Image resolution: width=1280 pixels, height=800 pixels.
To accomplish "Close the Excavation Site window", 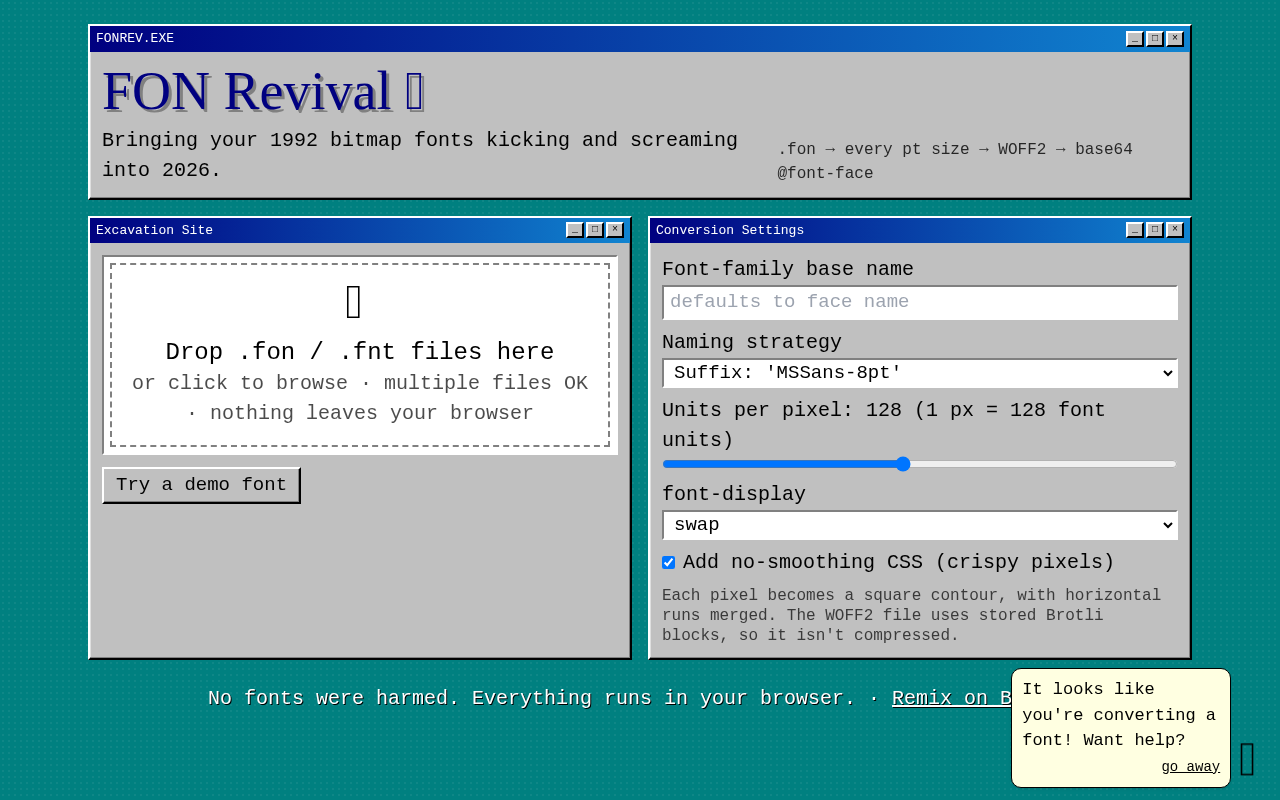I will 614,230.
